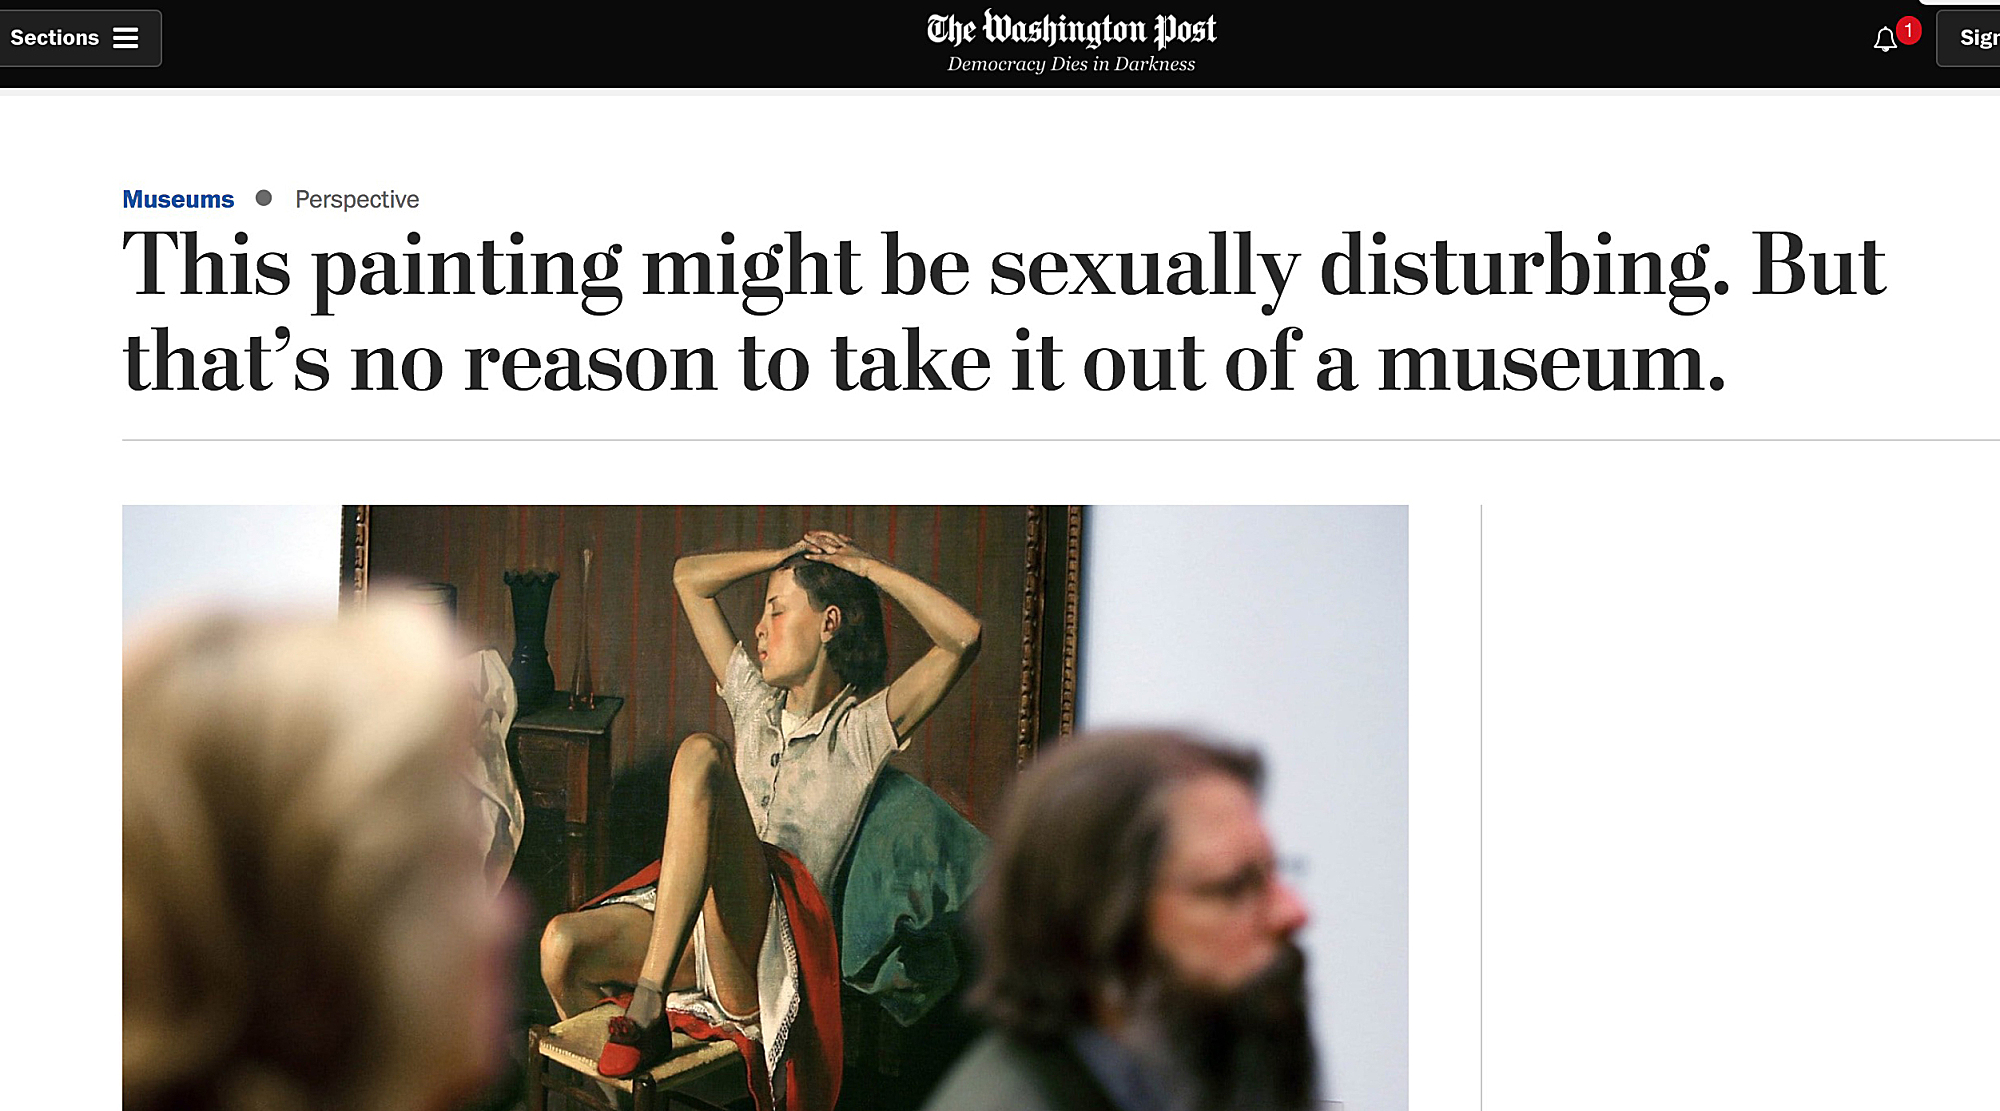Click the blue vase in the painting
Viewport: 2000px width, 1111px height.
pyautogui.click(x=531, y=638)
